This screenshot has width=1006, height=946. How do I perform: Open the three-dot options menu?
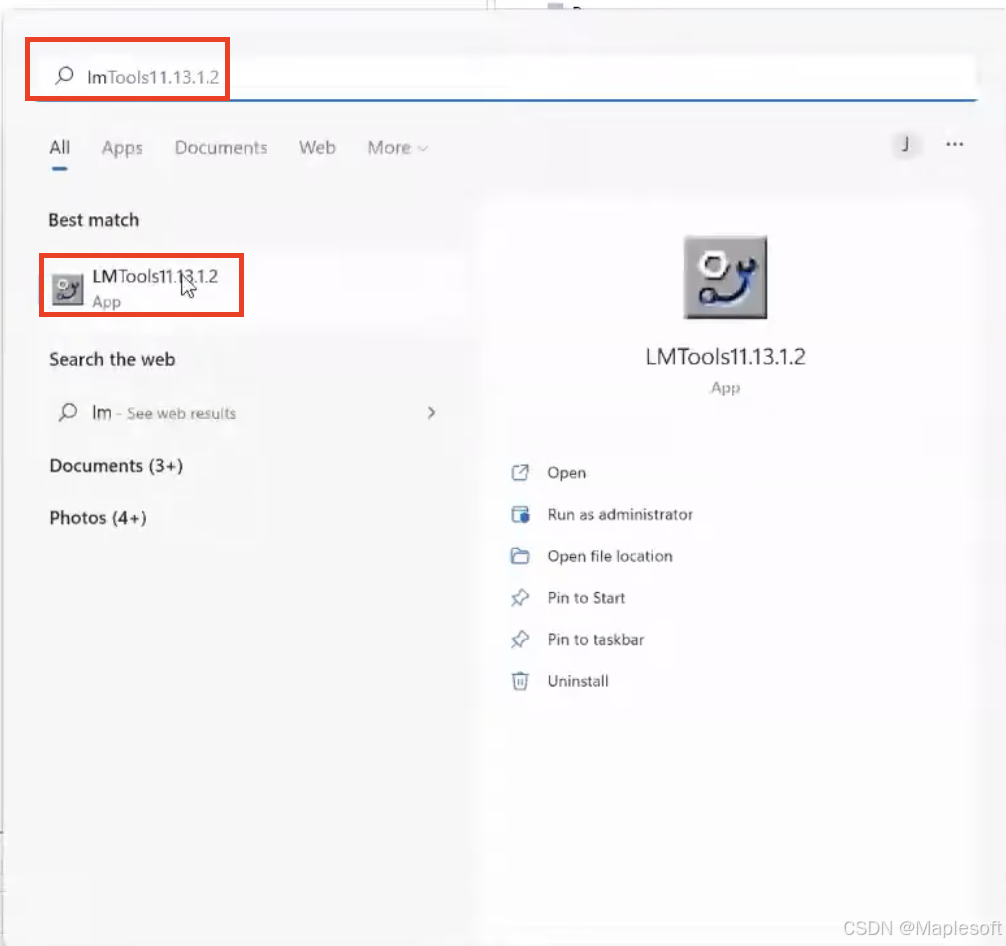(954, 145)
